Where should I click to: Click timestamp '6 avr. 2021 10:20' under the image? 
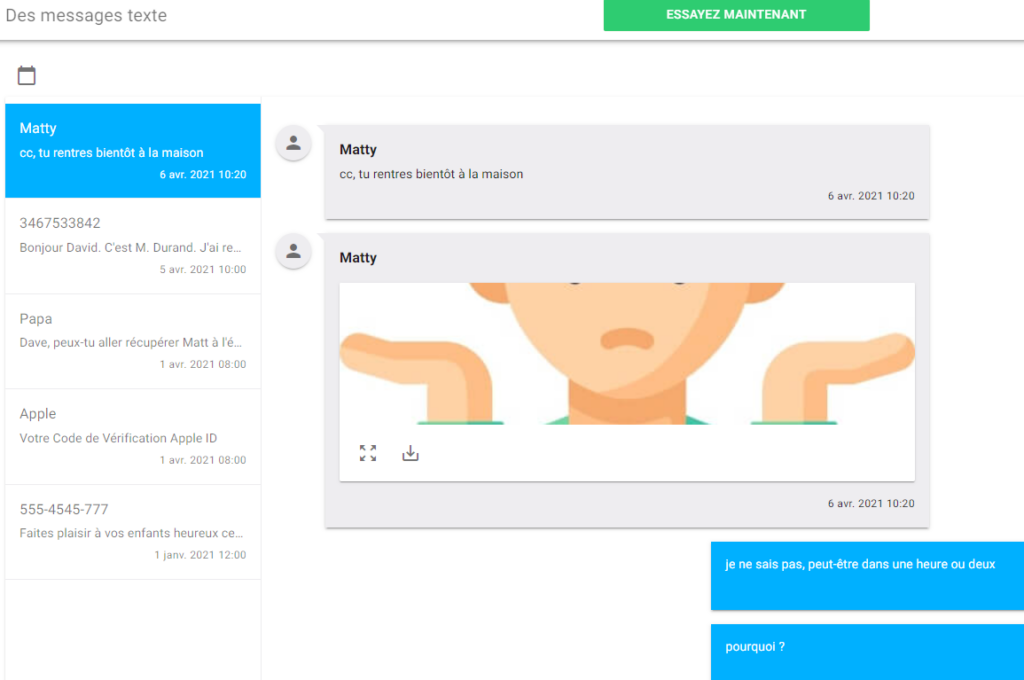(x=871, y=503)
